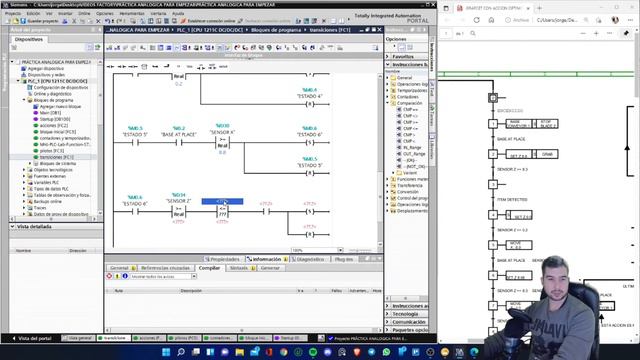Click the first editor toolbar insert network icon
Viewport: 640px width, 360px height.
pos(109,48)
